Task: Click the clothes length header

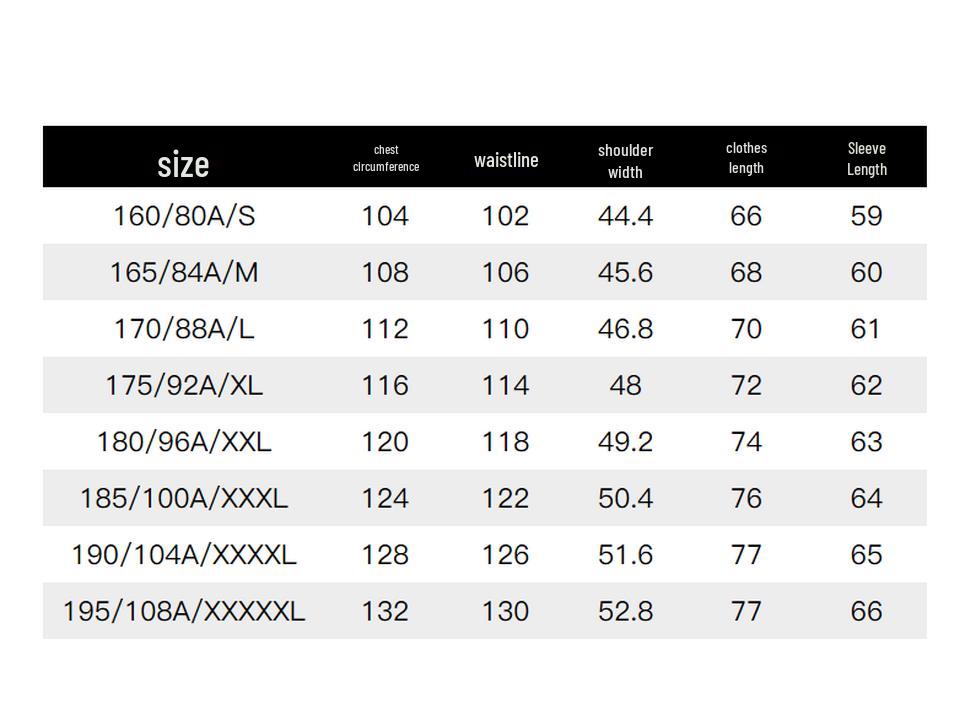Action: pyautogui.click(x=746, y=158)
